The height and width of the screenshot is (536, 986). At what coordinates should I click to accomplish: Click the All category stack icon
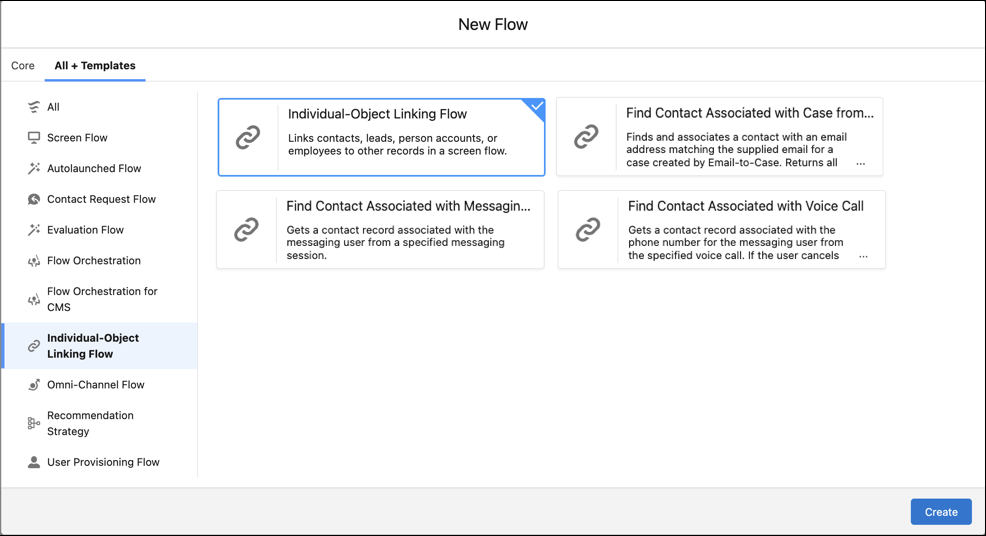34,107
